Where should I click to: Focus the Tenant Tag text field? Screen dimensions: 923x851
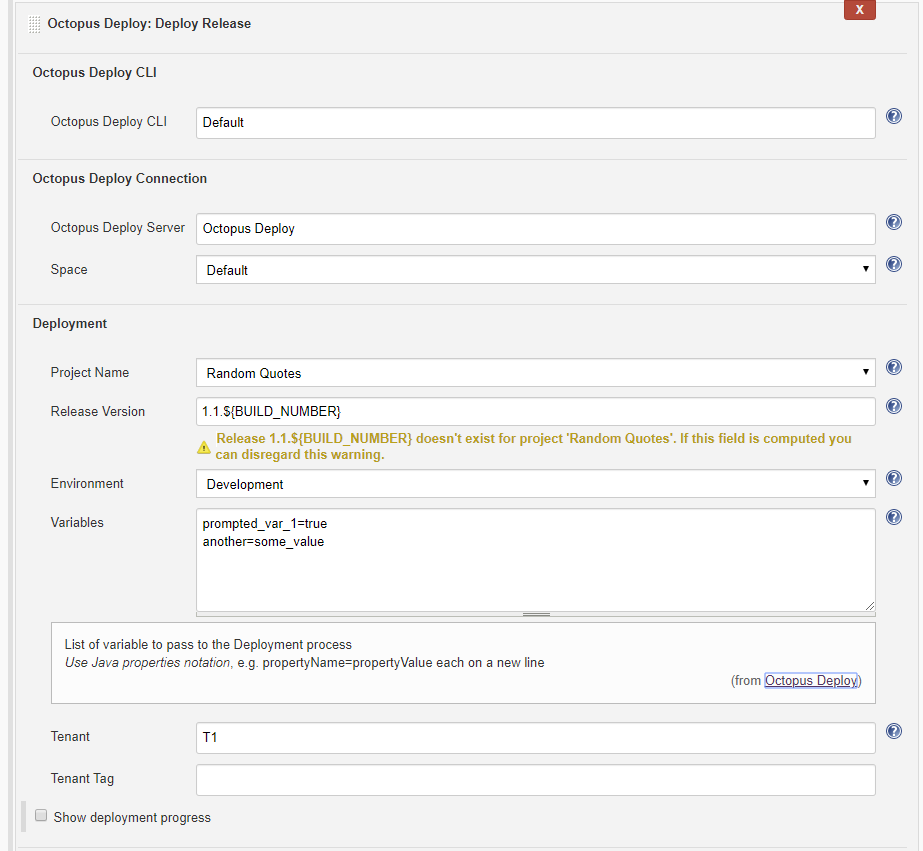(535, 779)
